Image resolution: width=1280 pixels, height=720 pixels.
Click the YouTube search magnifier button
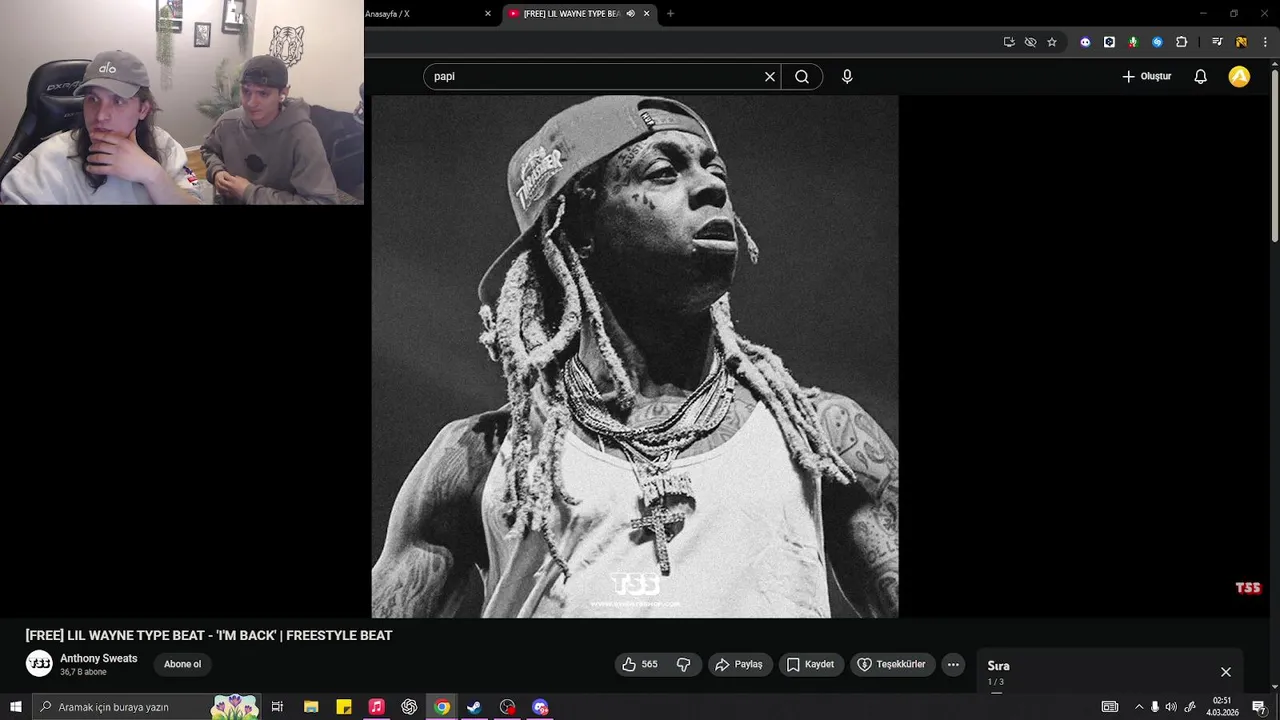coord(802,77)
